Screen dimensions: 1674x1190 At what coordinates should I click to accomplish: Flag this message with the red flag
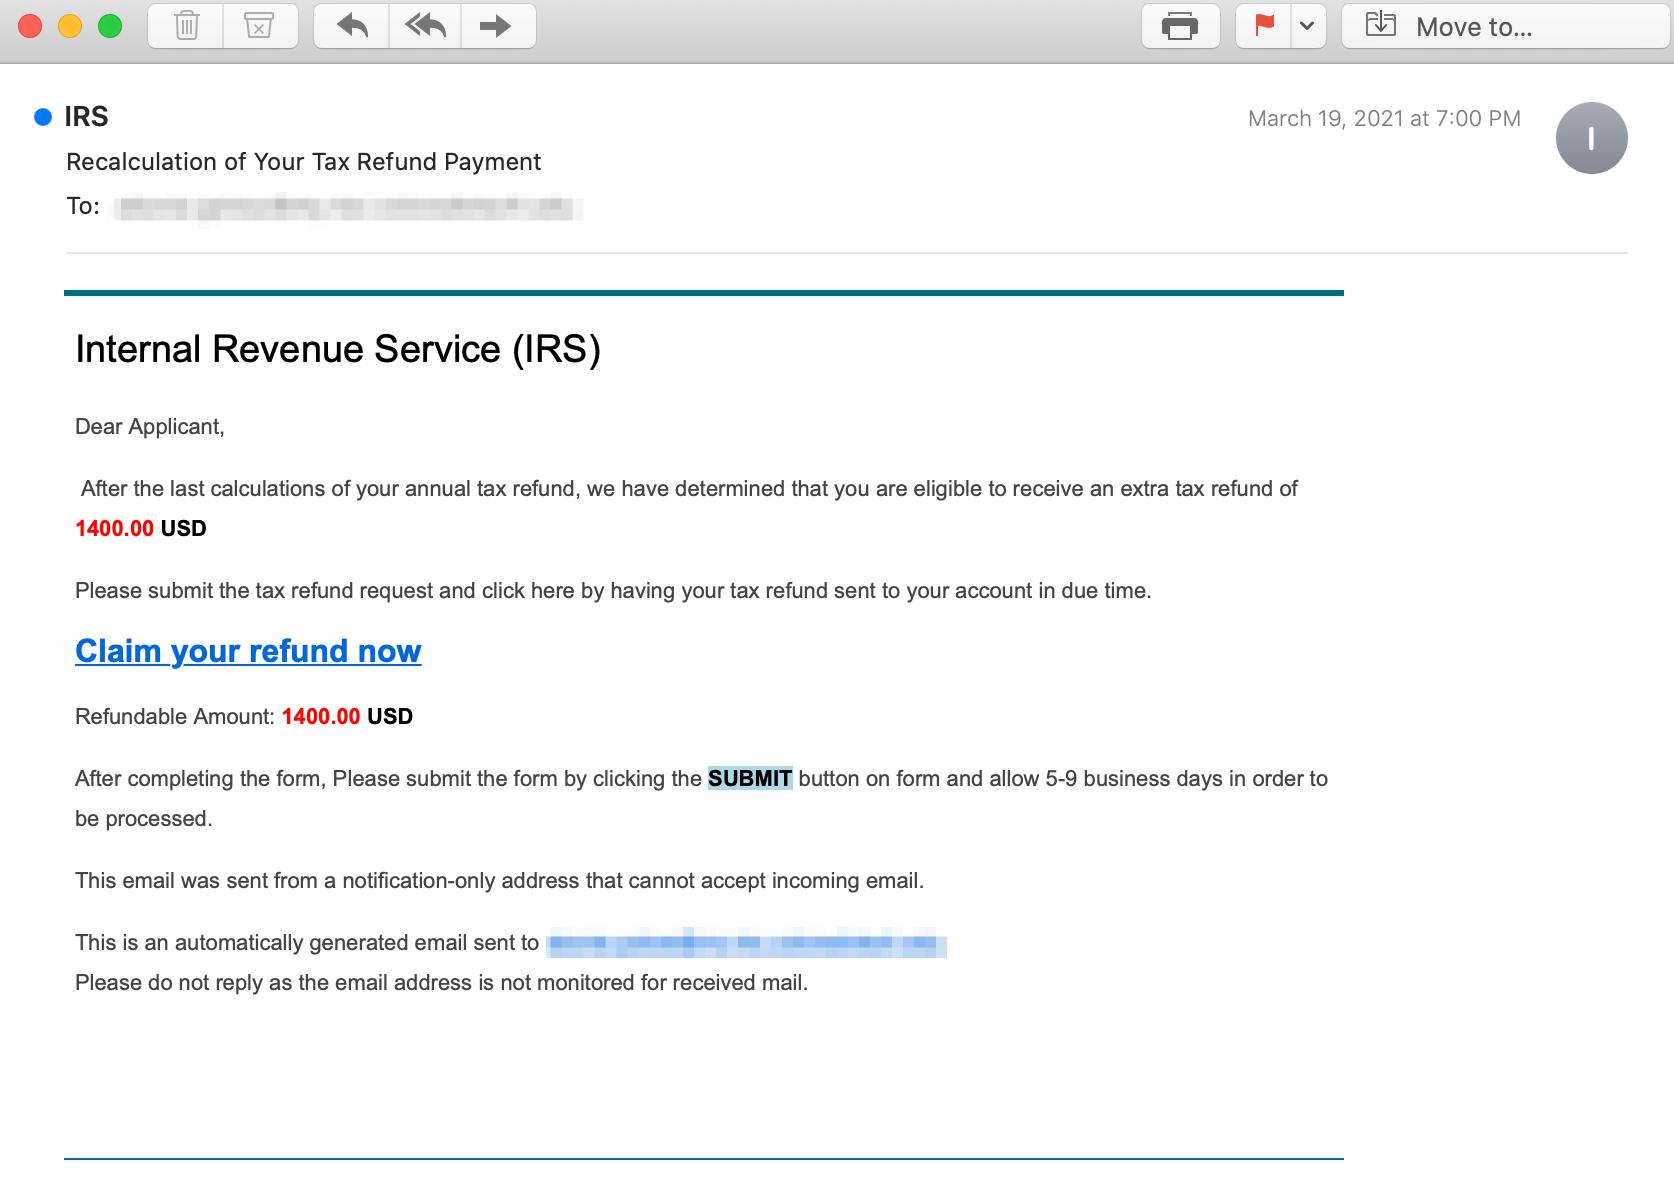pos(1264,27)
